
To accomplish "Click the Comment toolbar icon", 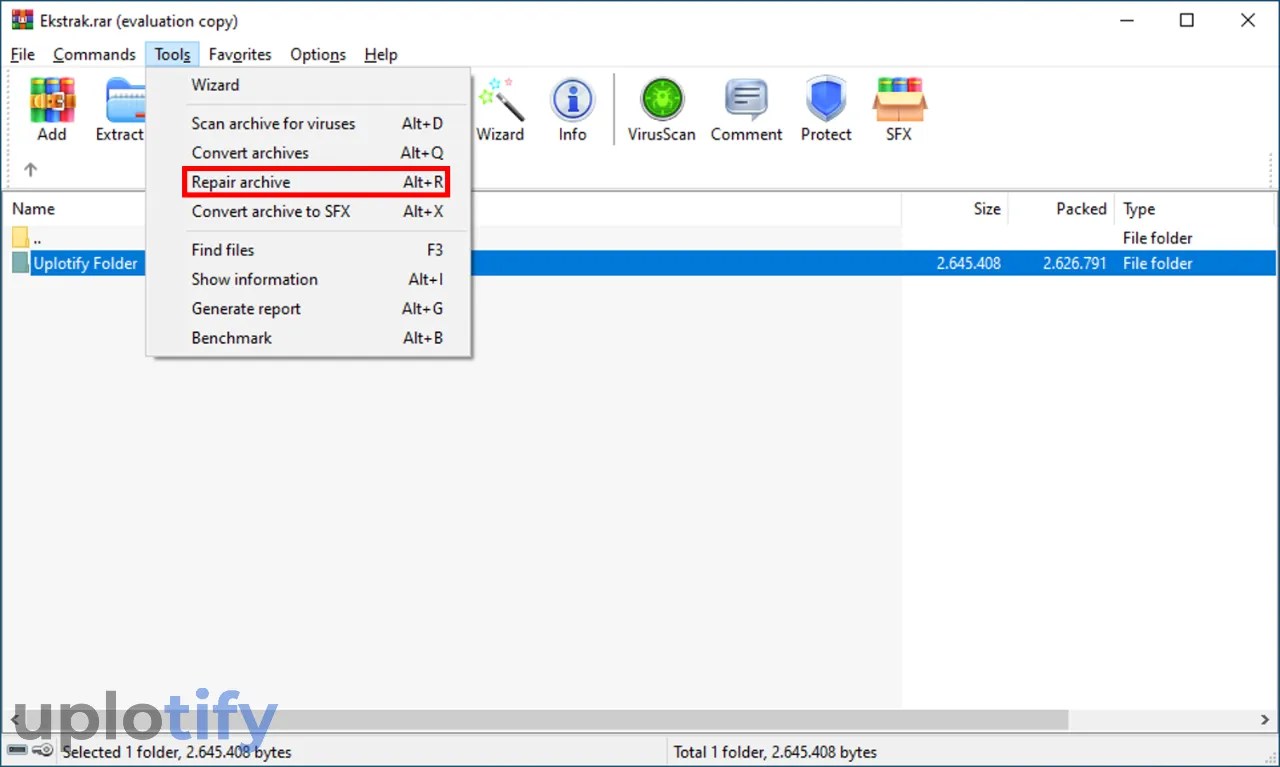I will pyautogui.click(x=746, y=110).
